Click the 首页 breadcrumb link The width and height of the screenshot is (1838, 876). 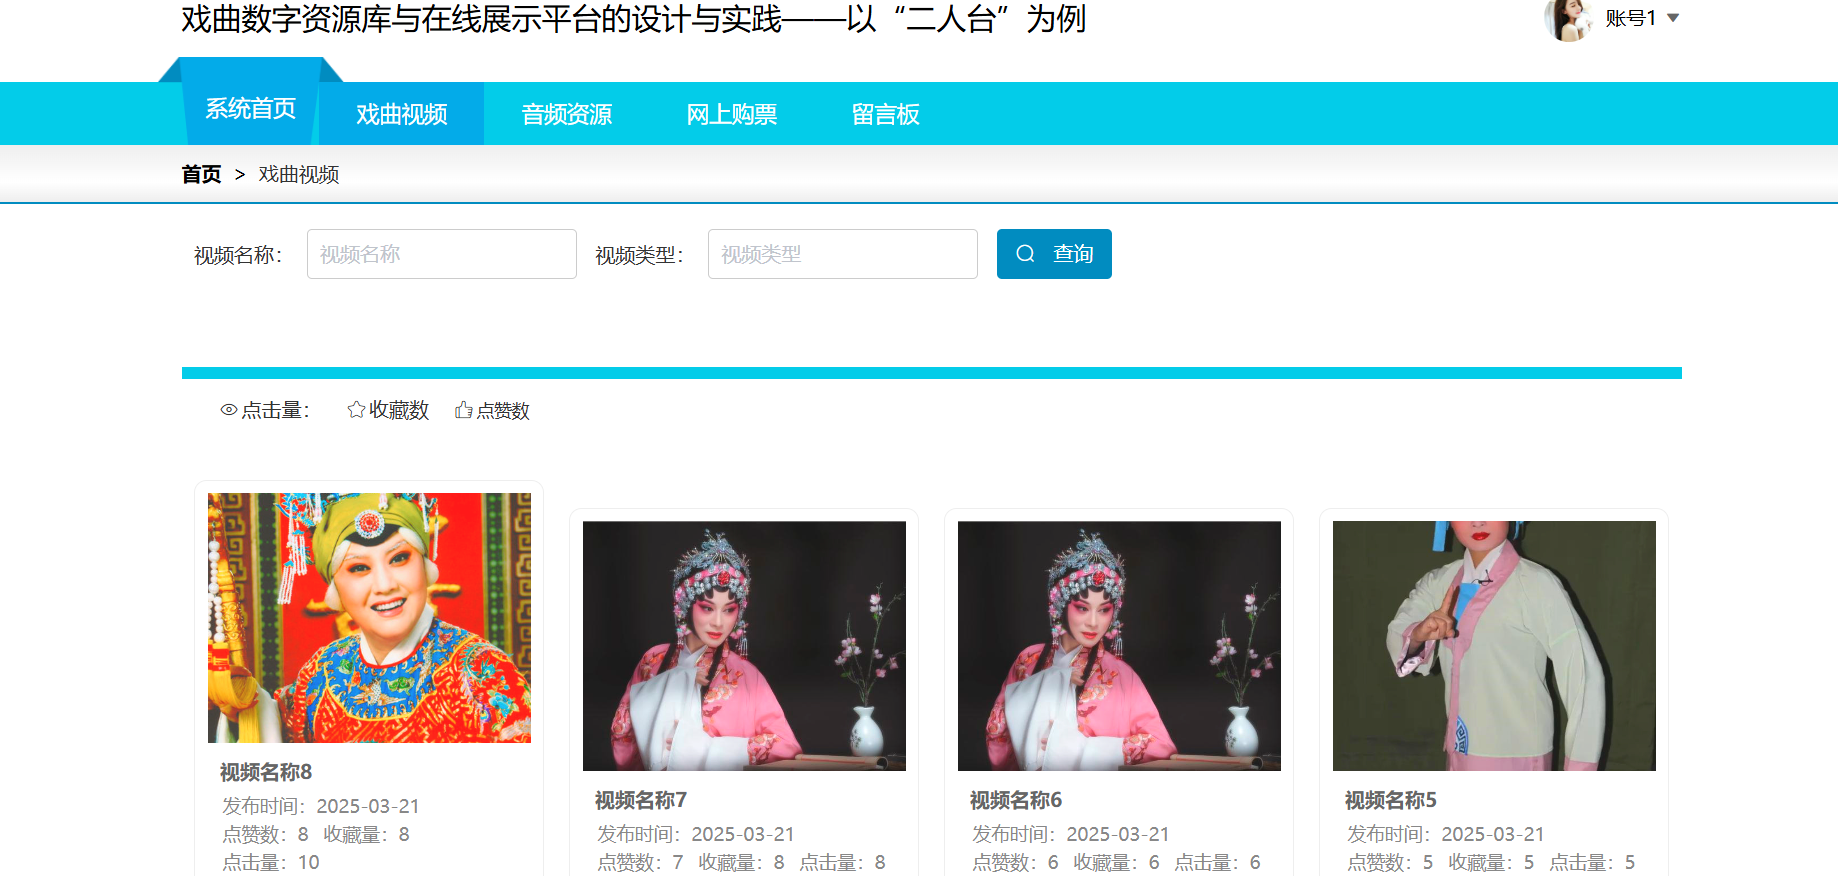pos(201,174)
